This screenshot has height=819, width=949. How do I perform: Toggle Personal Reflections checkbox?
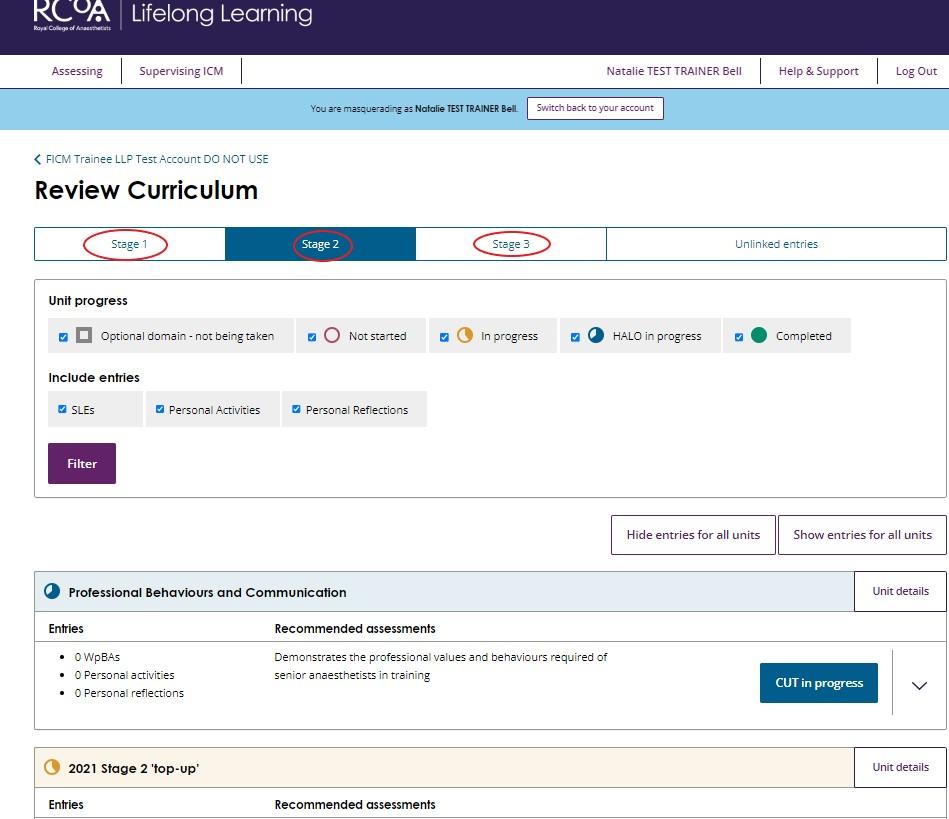pos(297,409)
